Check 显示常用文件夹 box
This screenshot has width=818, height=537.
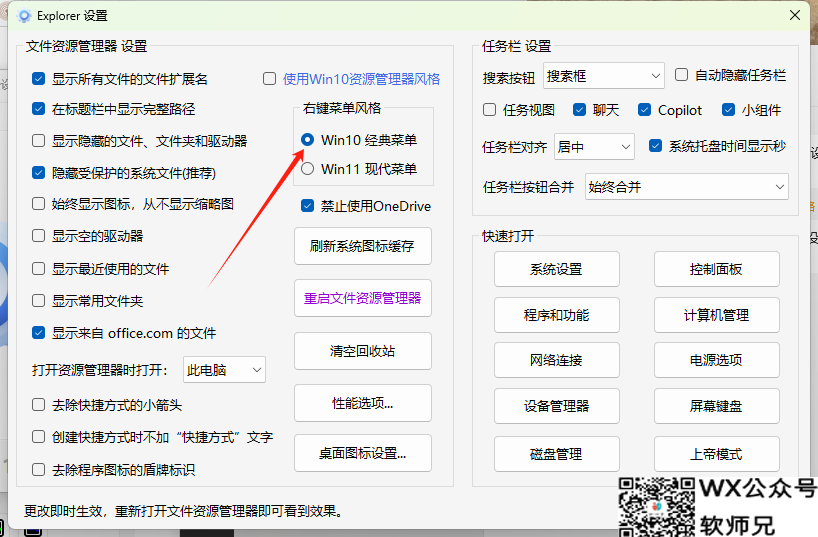click(x=39, y=301)
